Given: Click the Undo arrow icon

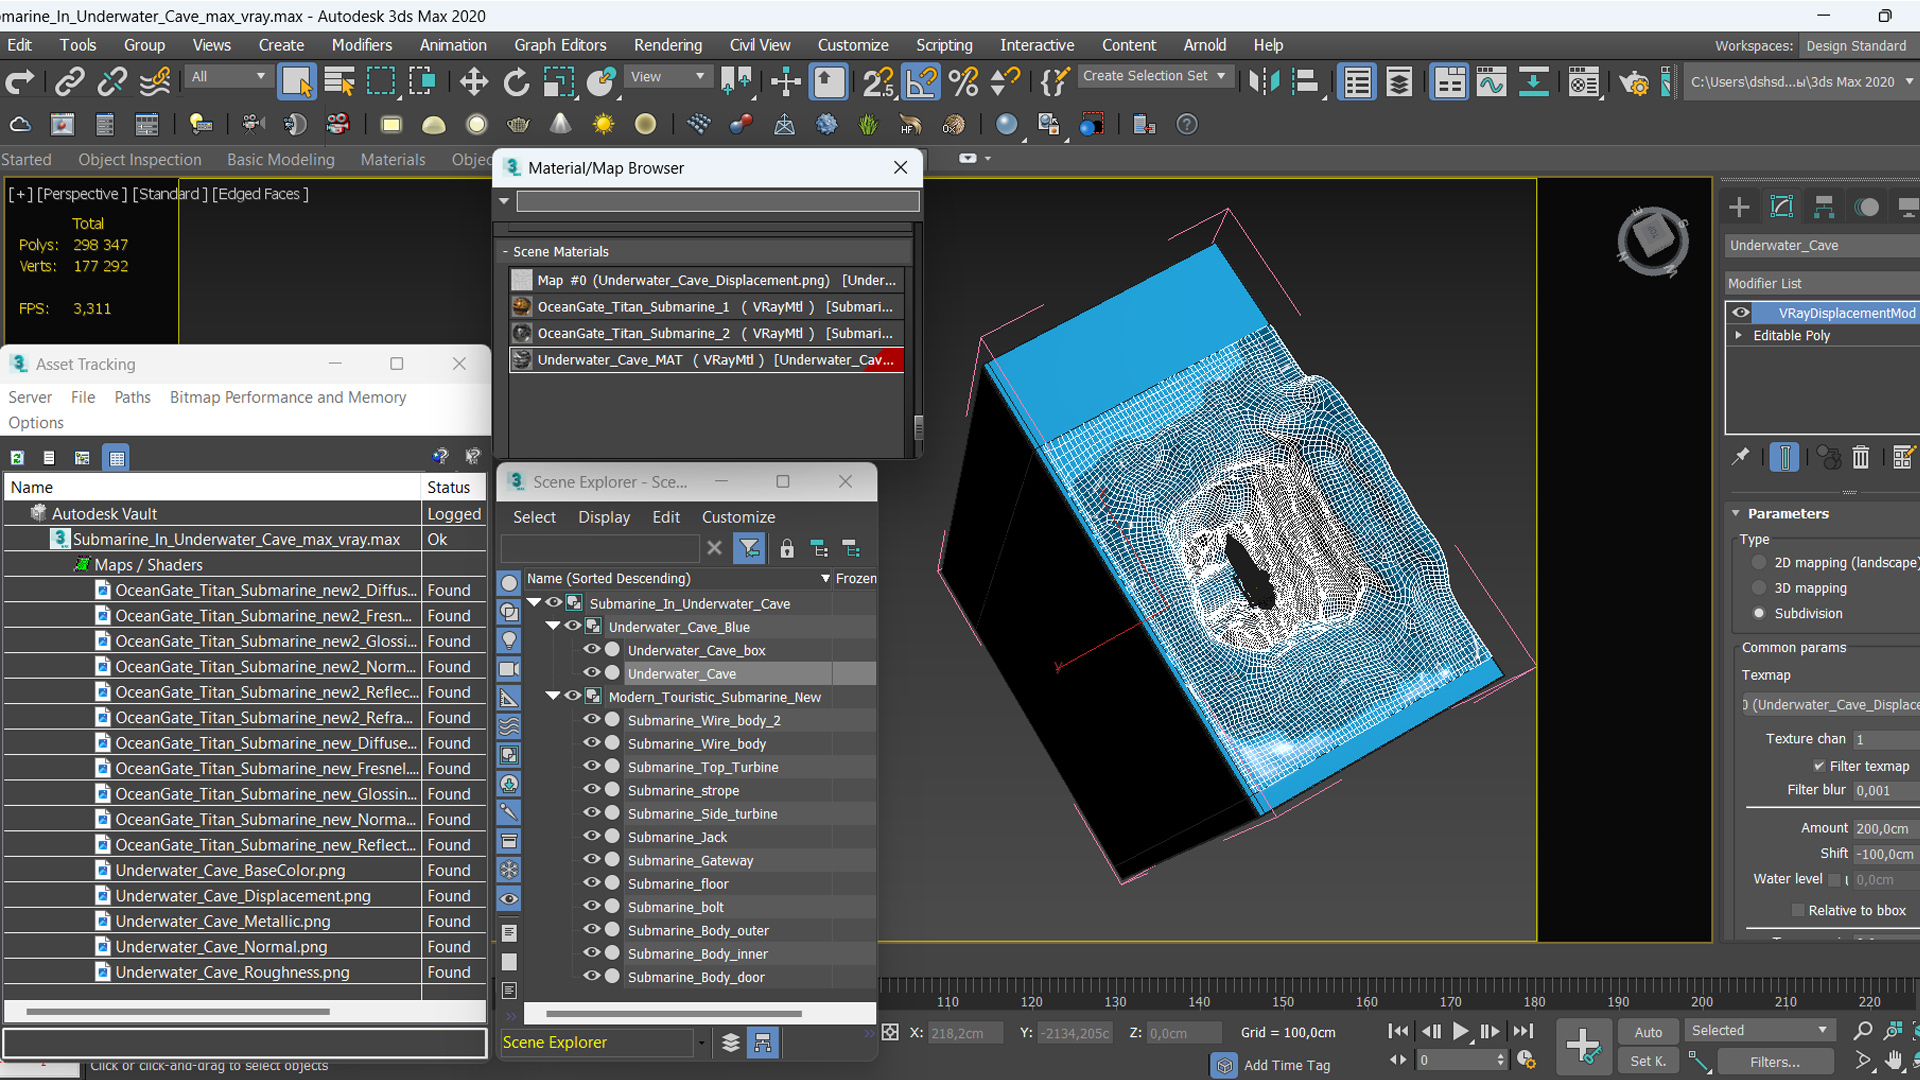Looking at the screenshot, I should pos(20,82).
